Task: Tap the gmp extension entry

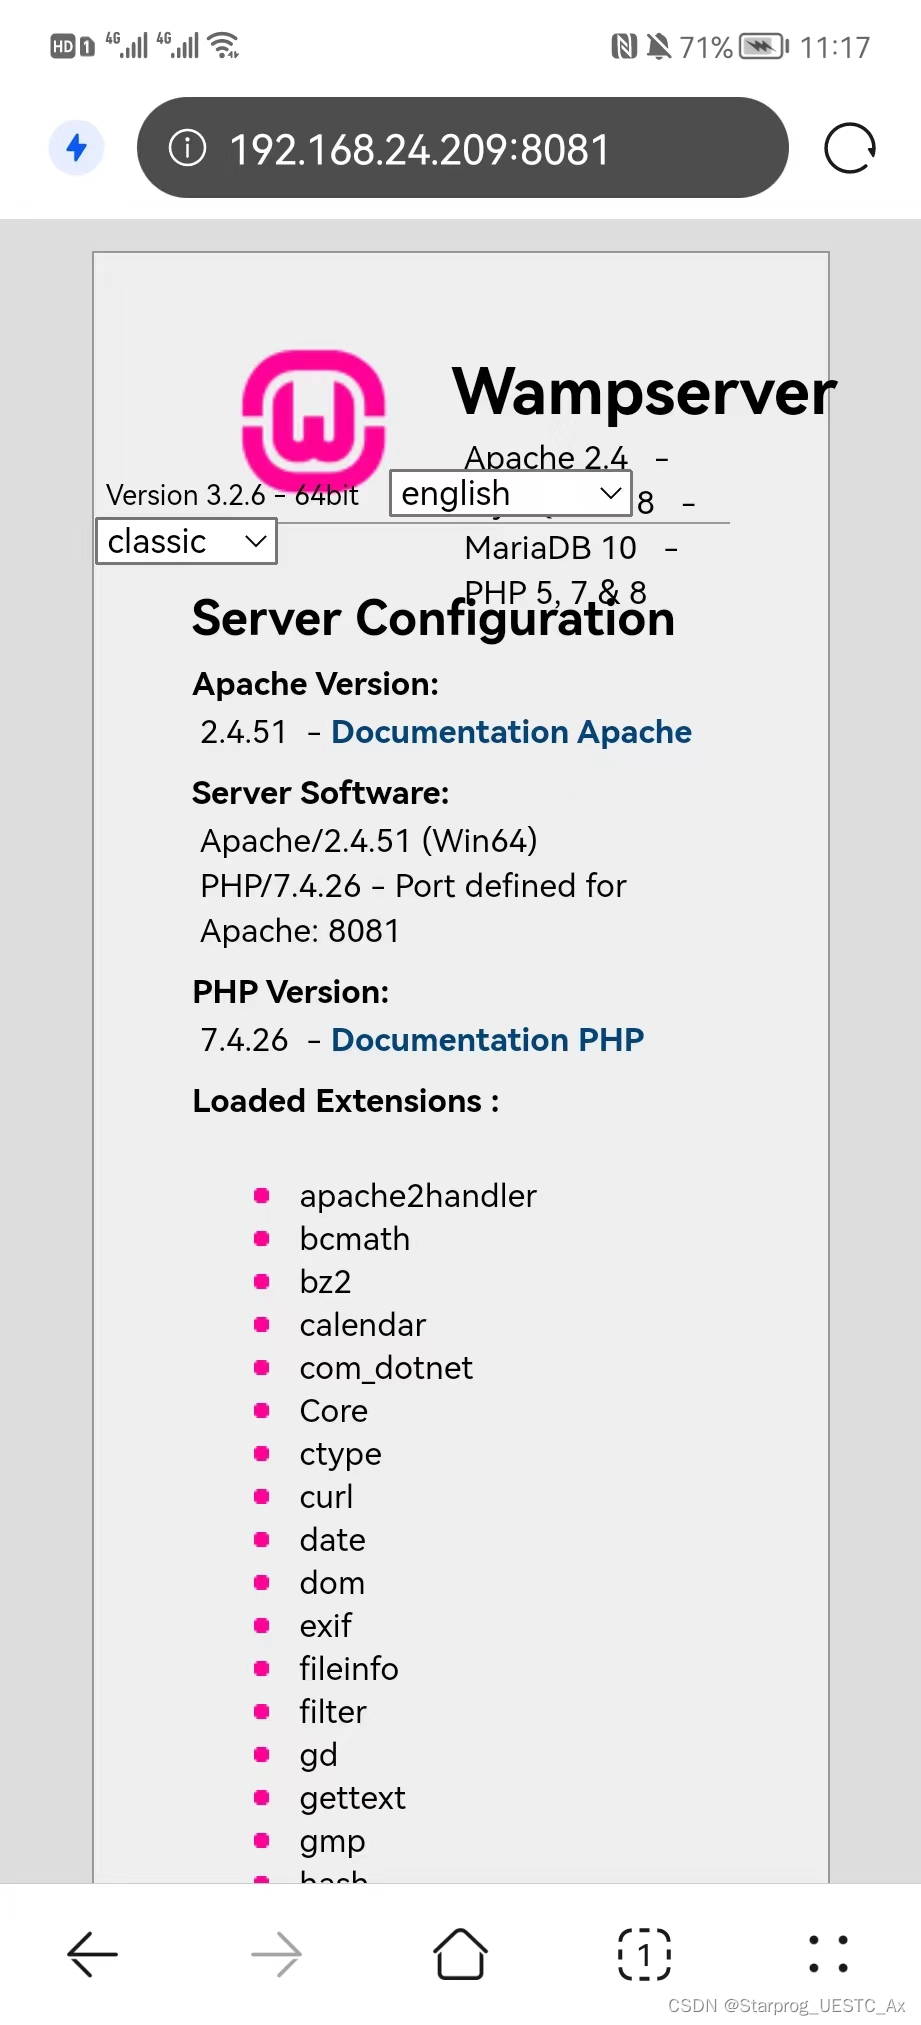Action: tap(332, 1841)
